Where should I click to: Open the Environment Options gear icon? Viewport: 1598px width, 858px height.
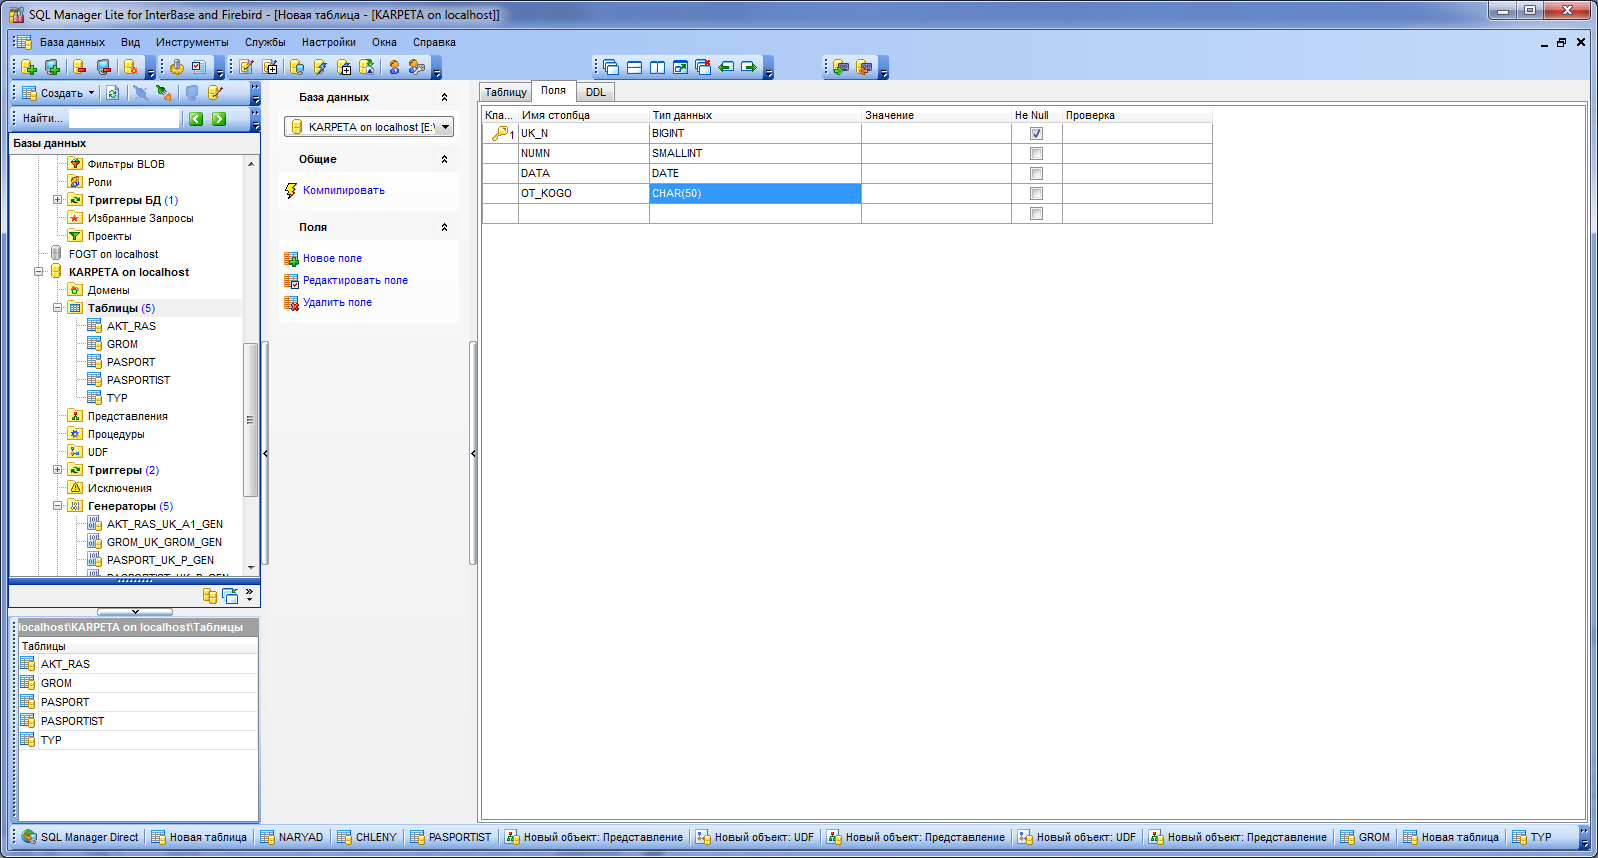click(176, 67)
